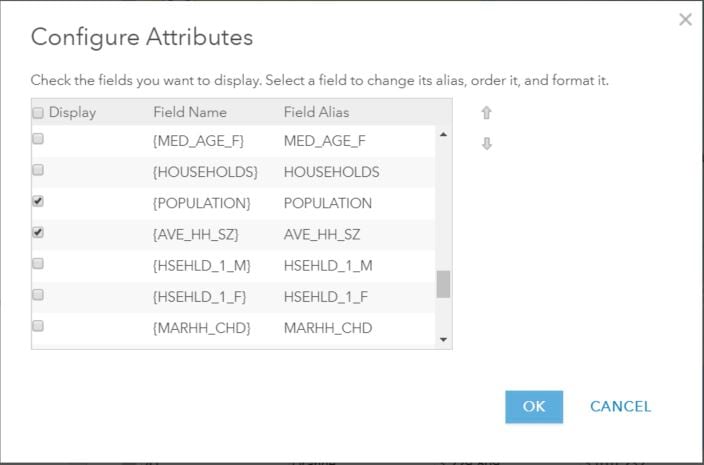Click the Field Name column header
The image size is (704, 465).
tap(190, 112)
